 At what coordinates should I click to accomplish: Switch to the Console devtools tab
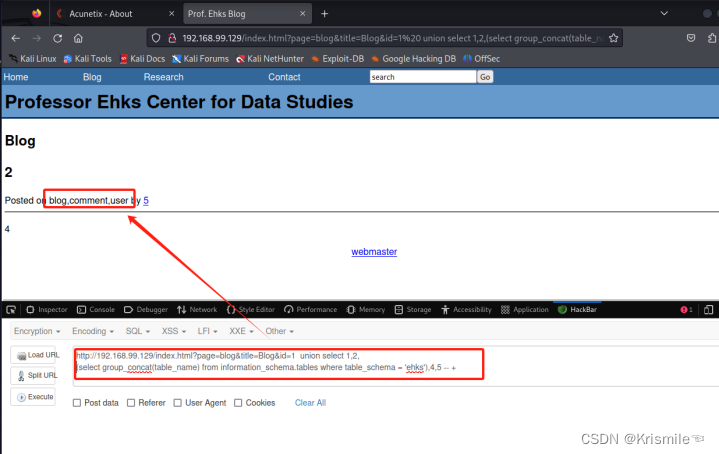point(96,310)
